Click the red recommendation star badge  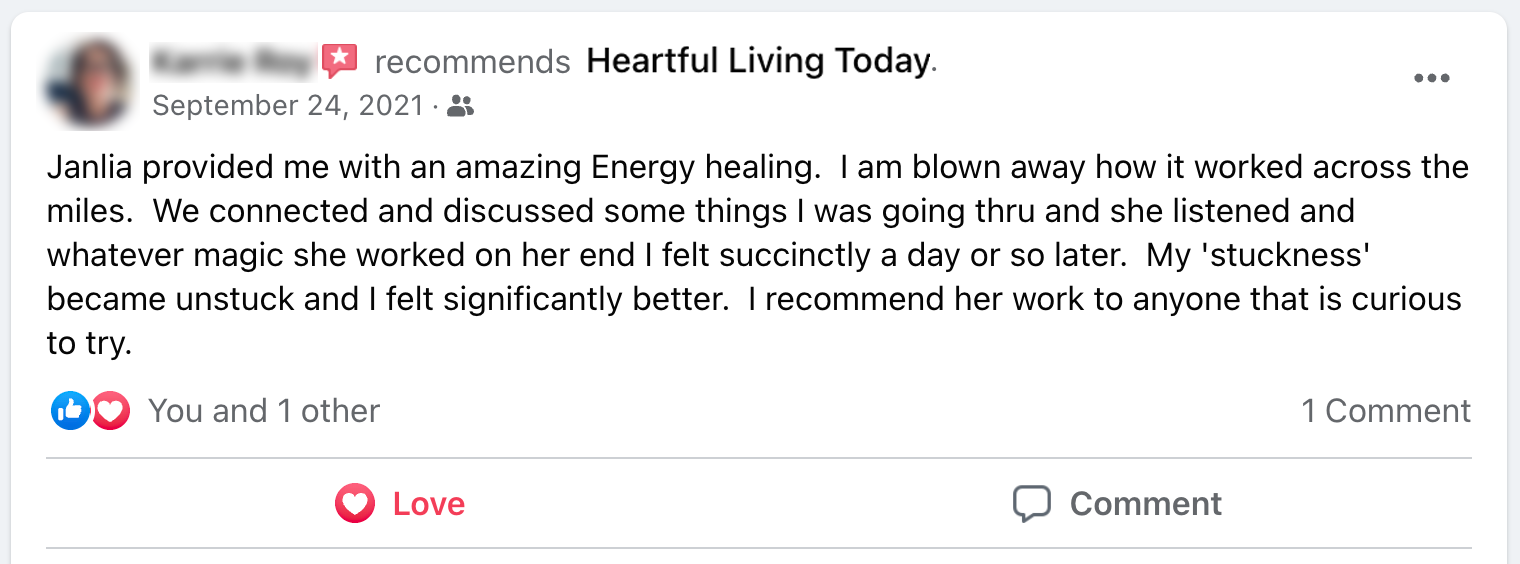[340, 62]
